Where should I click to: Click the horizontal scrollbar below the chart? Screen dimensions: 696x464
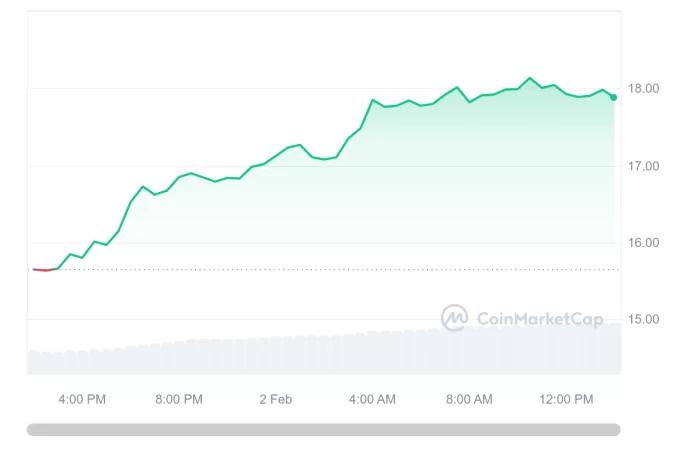[323, 430]
